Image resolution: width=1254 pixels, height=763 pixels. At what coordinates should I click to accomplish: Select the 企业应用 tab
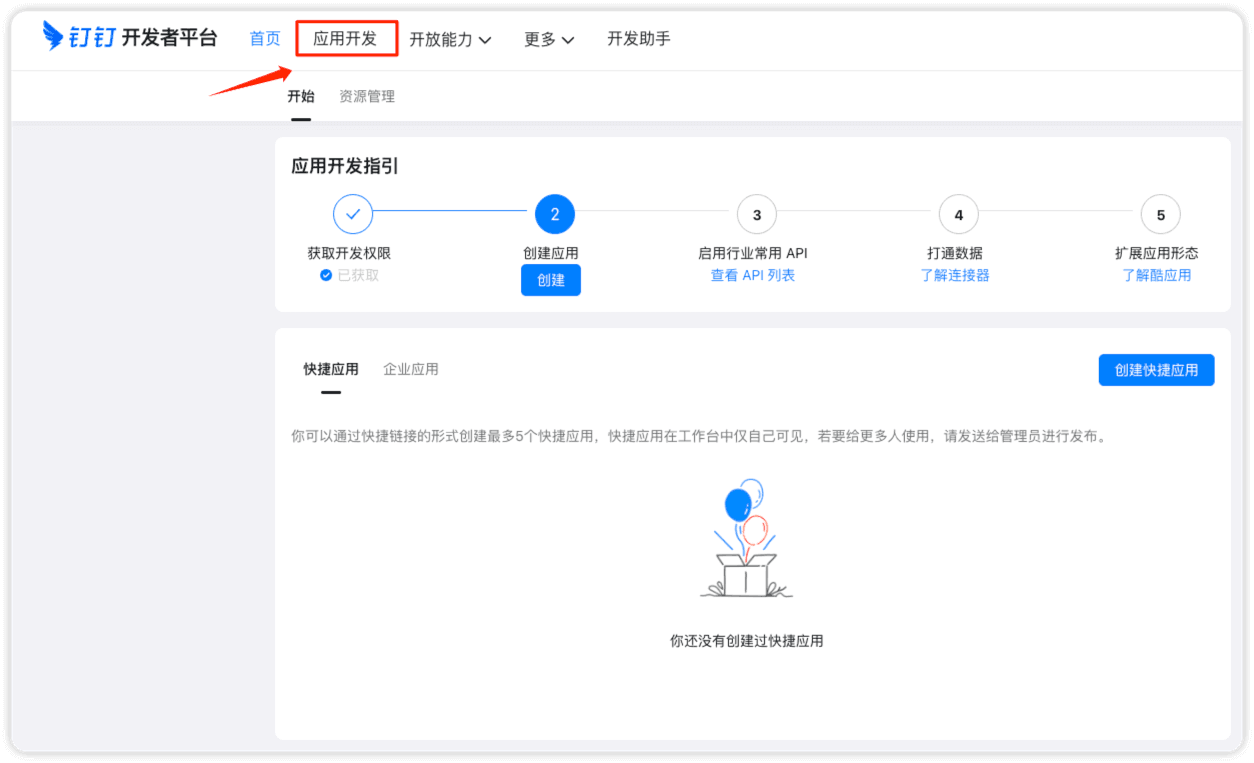pos(411,369)
